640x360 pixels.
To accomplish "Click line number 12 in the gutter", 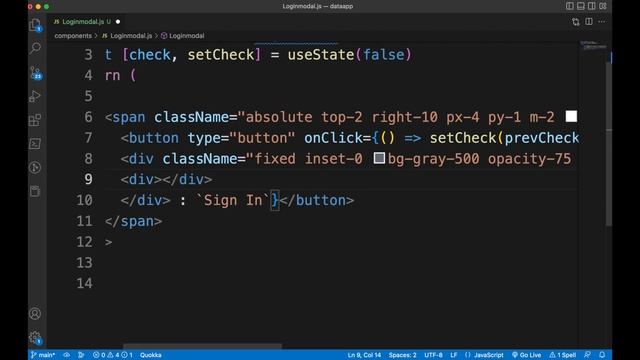I will (x=84, y=242).
